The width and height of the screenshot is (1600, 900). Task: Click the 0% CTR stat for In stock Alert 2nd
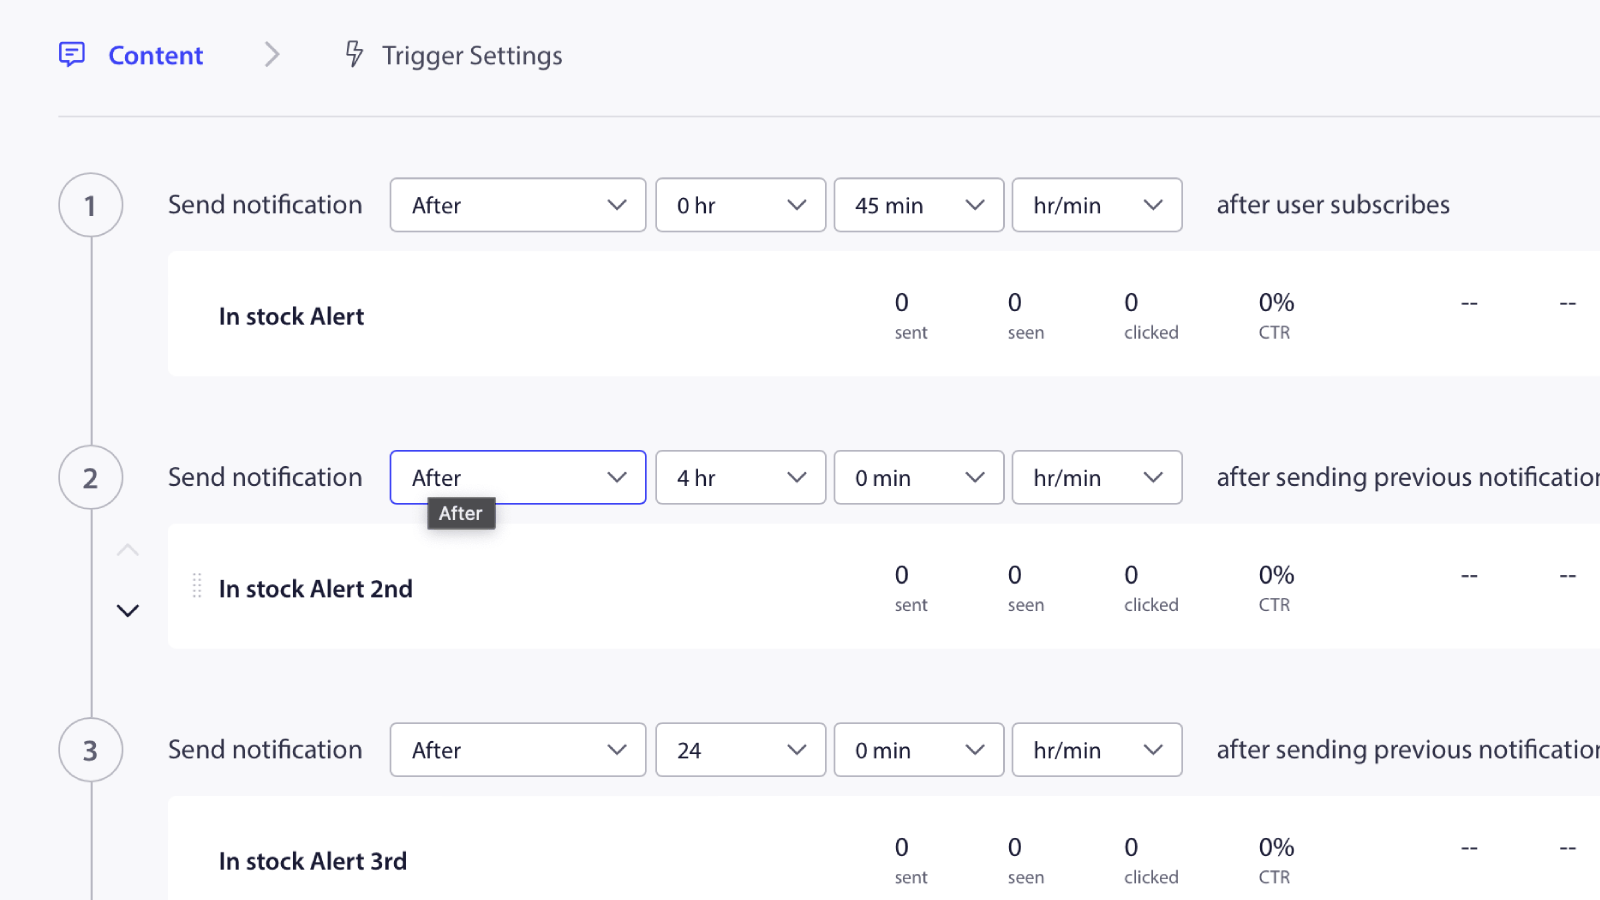(x=1274, y=587)
